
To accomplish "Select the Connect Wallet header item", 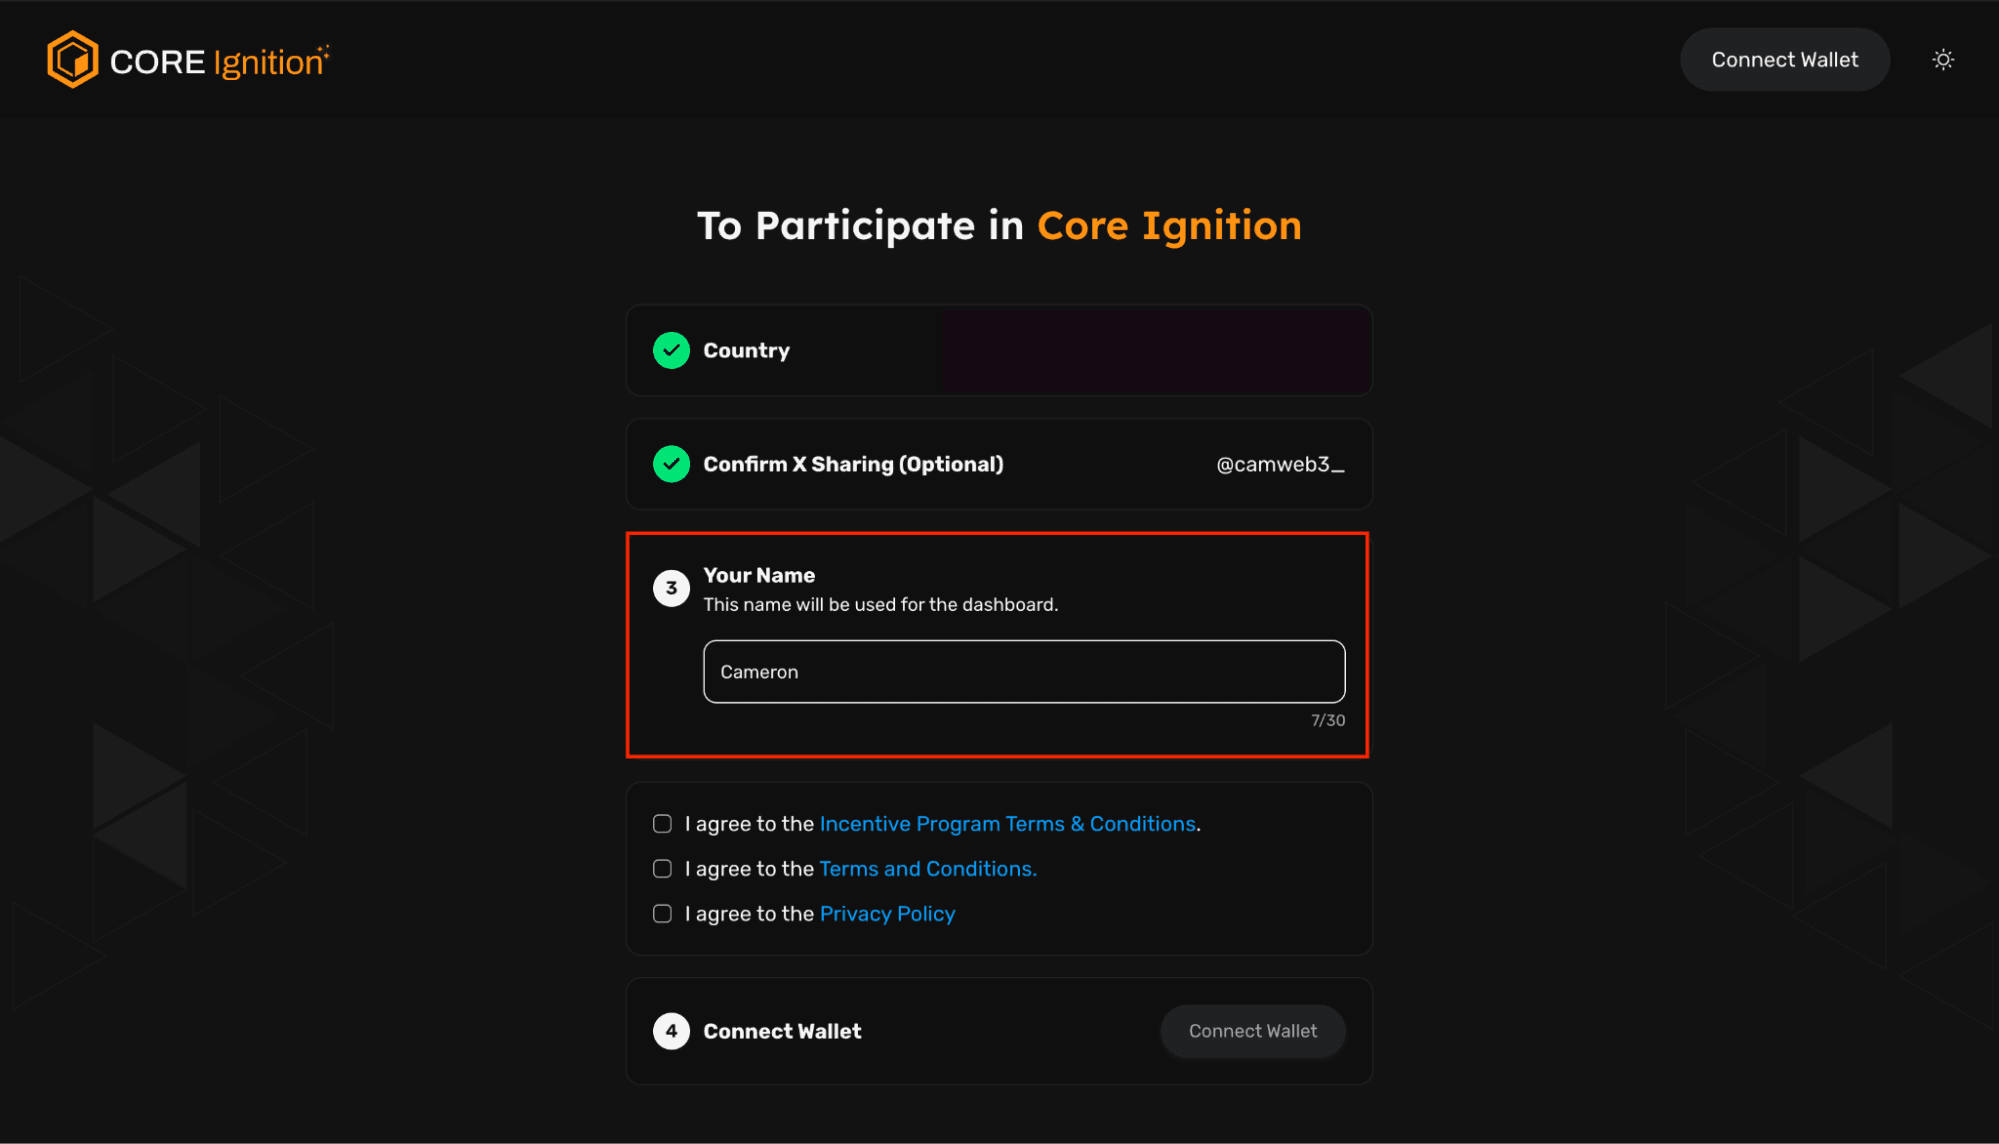I will click(1784, 59).
